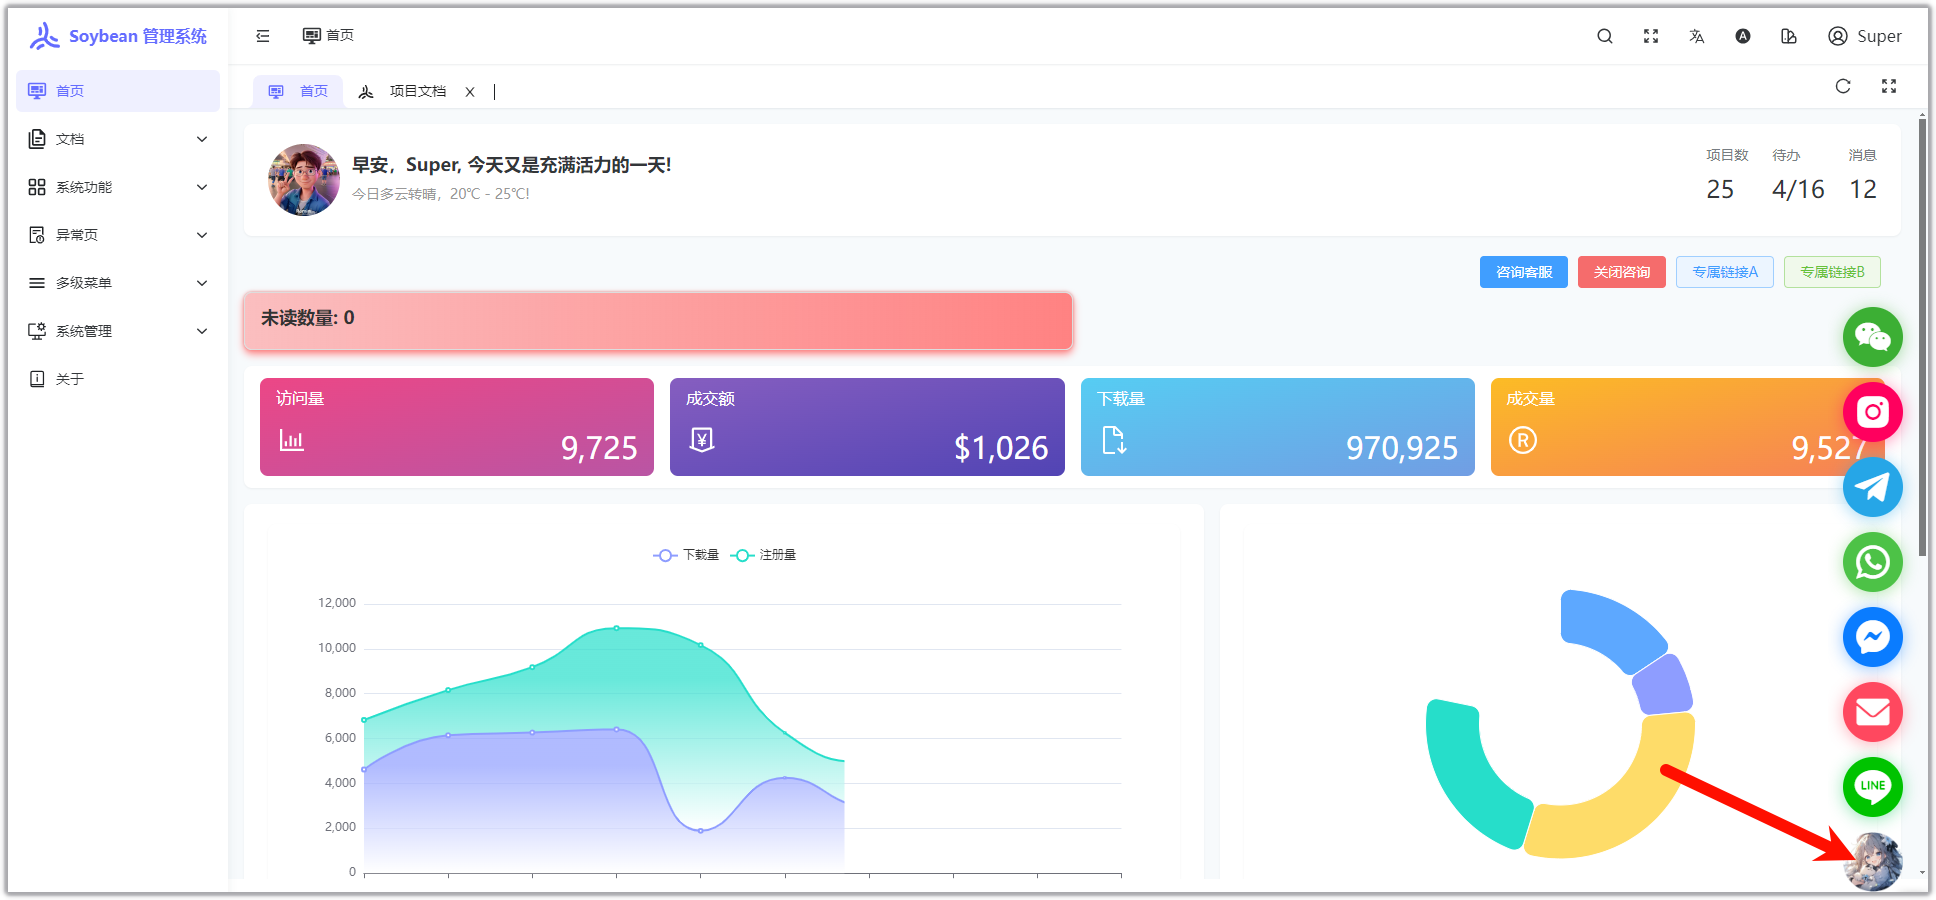Click the search icon in top header
Image resolution: width=1936 pixels, height=900 pixels.
[1604, 36]
